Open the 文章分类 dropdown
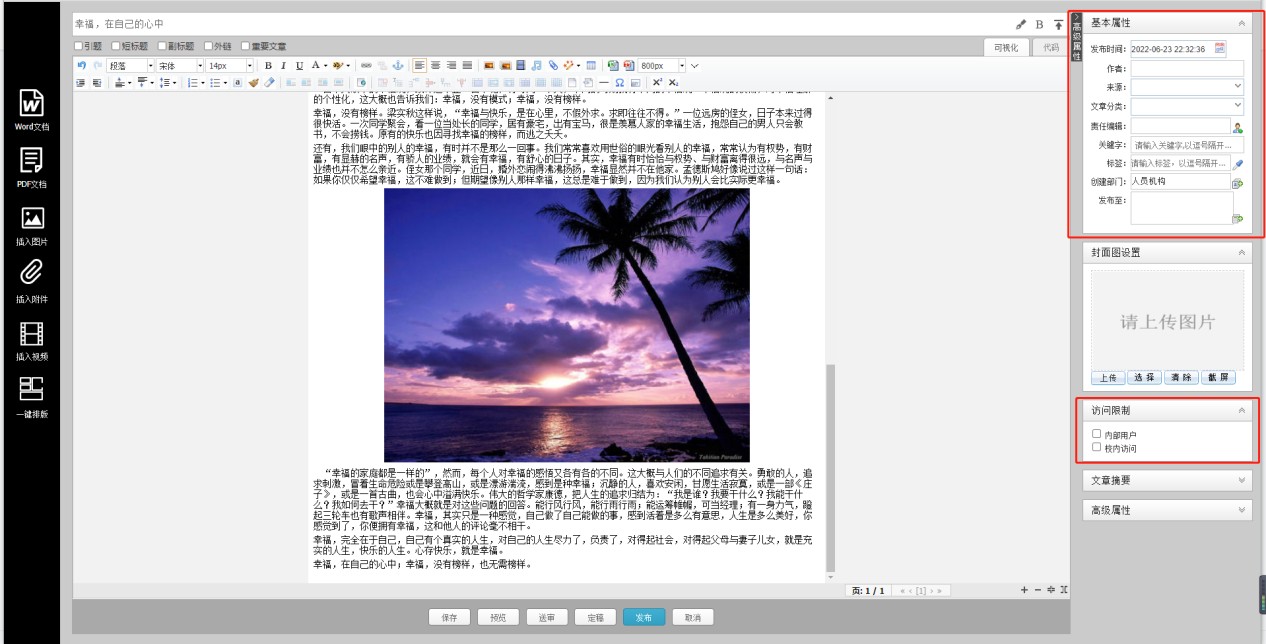The width and height of the screenshot is (1266, 644). tap(1187, 106)
